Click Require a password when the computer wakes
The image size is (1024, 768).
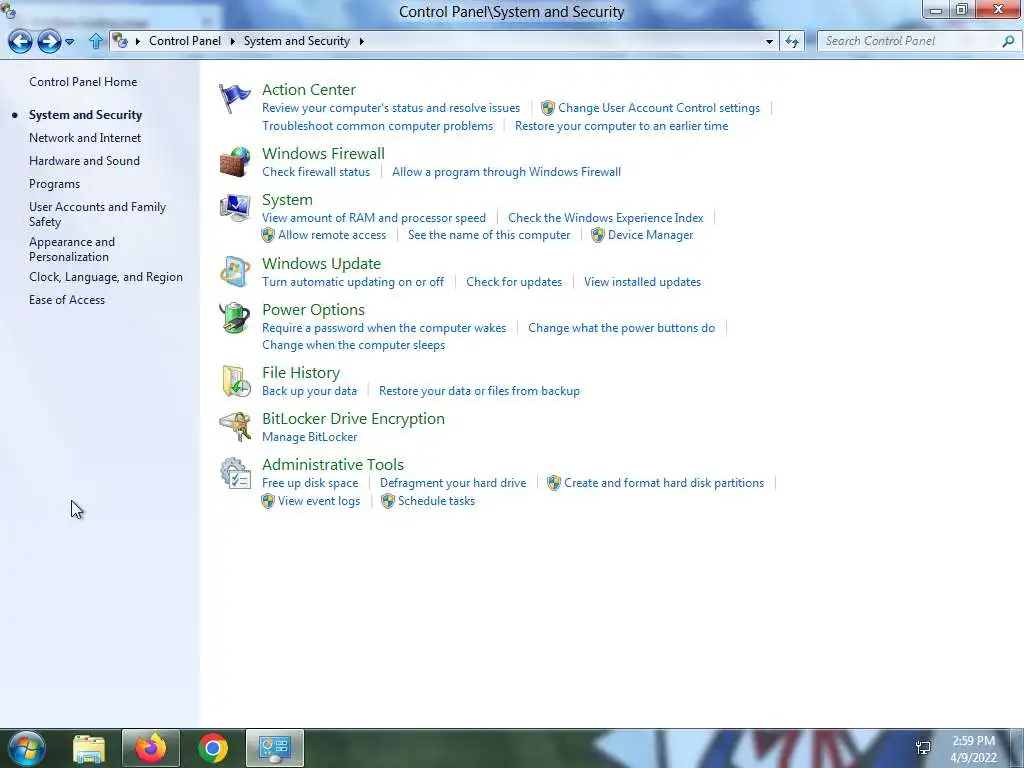(384, 328)
